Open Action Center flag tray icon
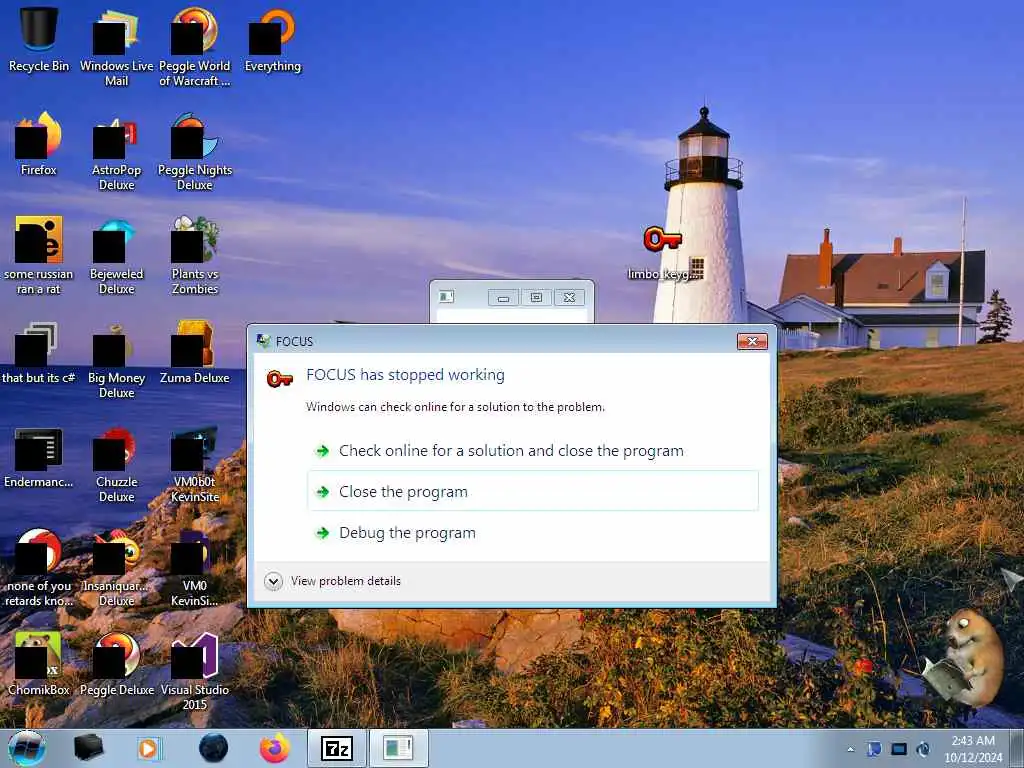Image resolution: width=1024 pixels, height=768 pixels. pos(874,749)
